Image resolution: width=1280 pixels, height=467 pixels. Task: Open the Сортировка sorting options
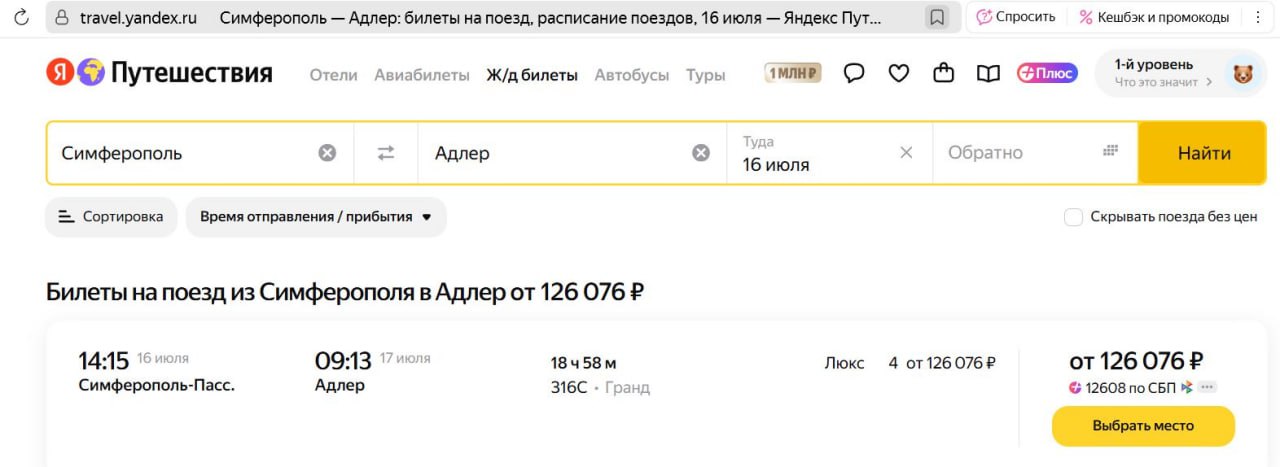111,217
